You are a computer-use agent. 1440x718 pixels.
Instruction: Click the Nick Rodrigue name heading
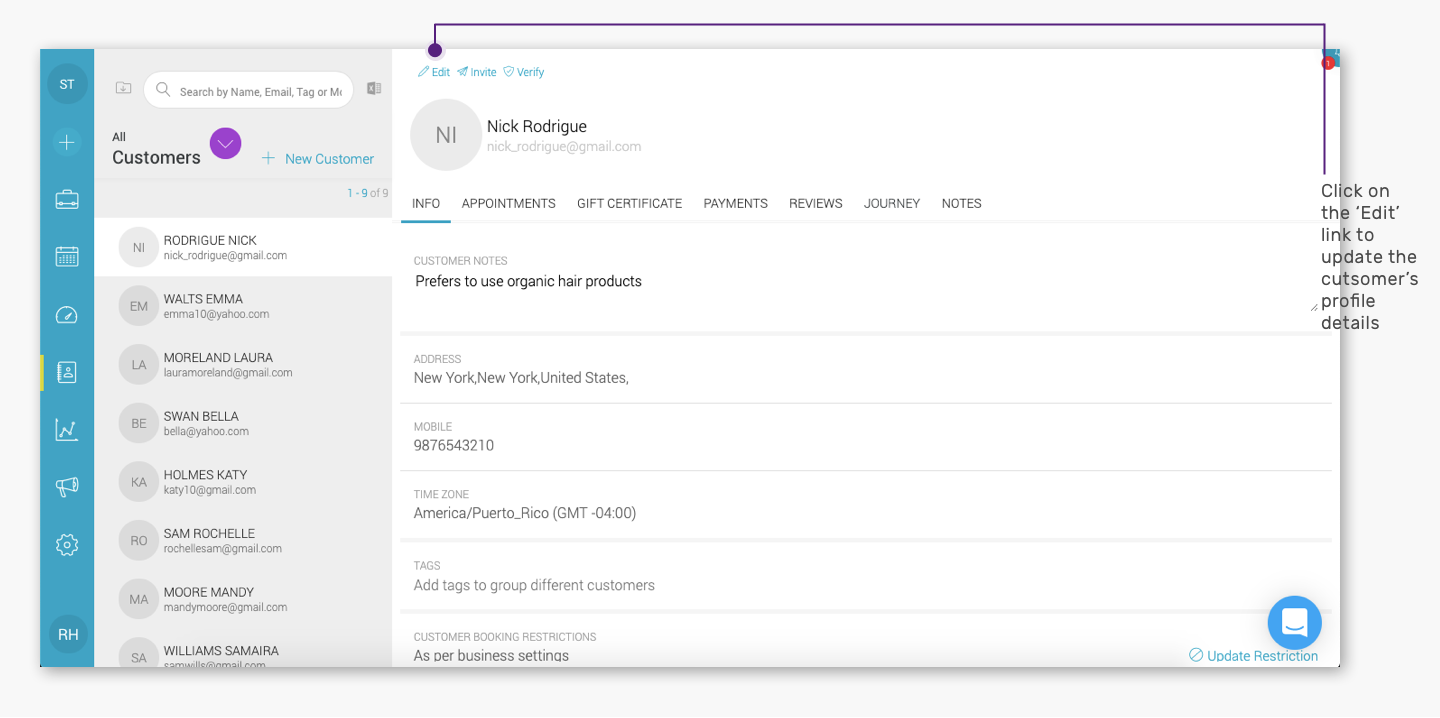click(537, 126)
